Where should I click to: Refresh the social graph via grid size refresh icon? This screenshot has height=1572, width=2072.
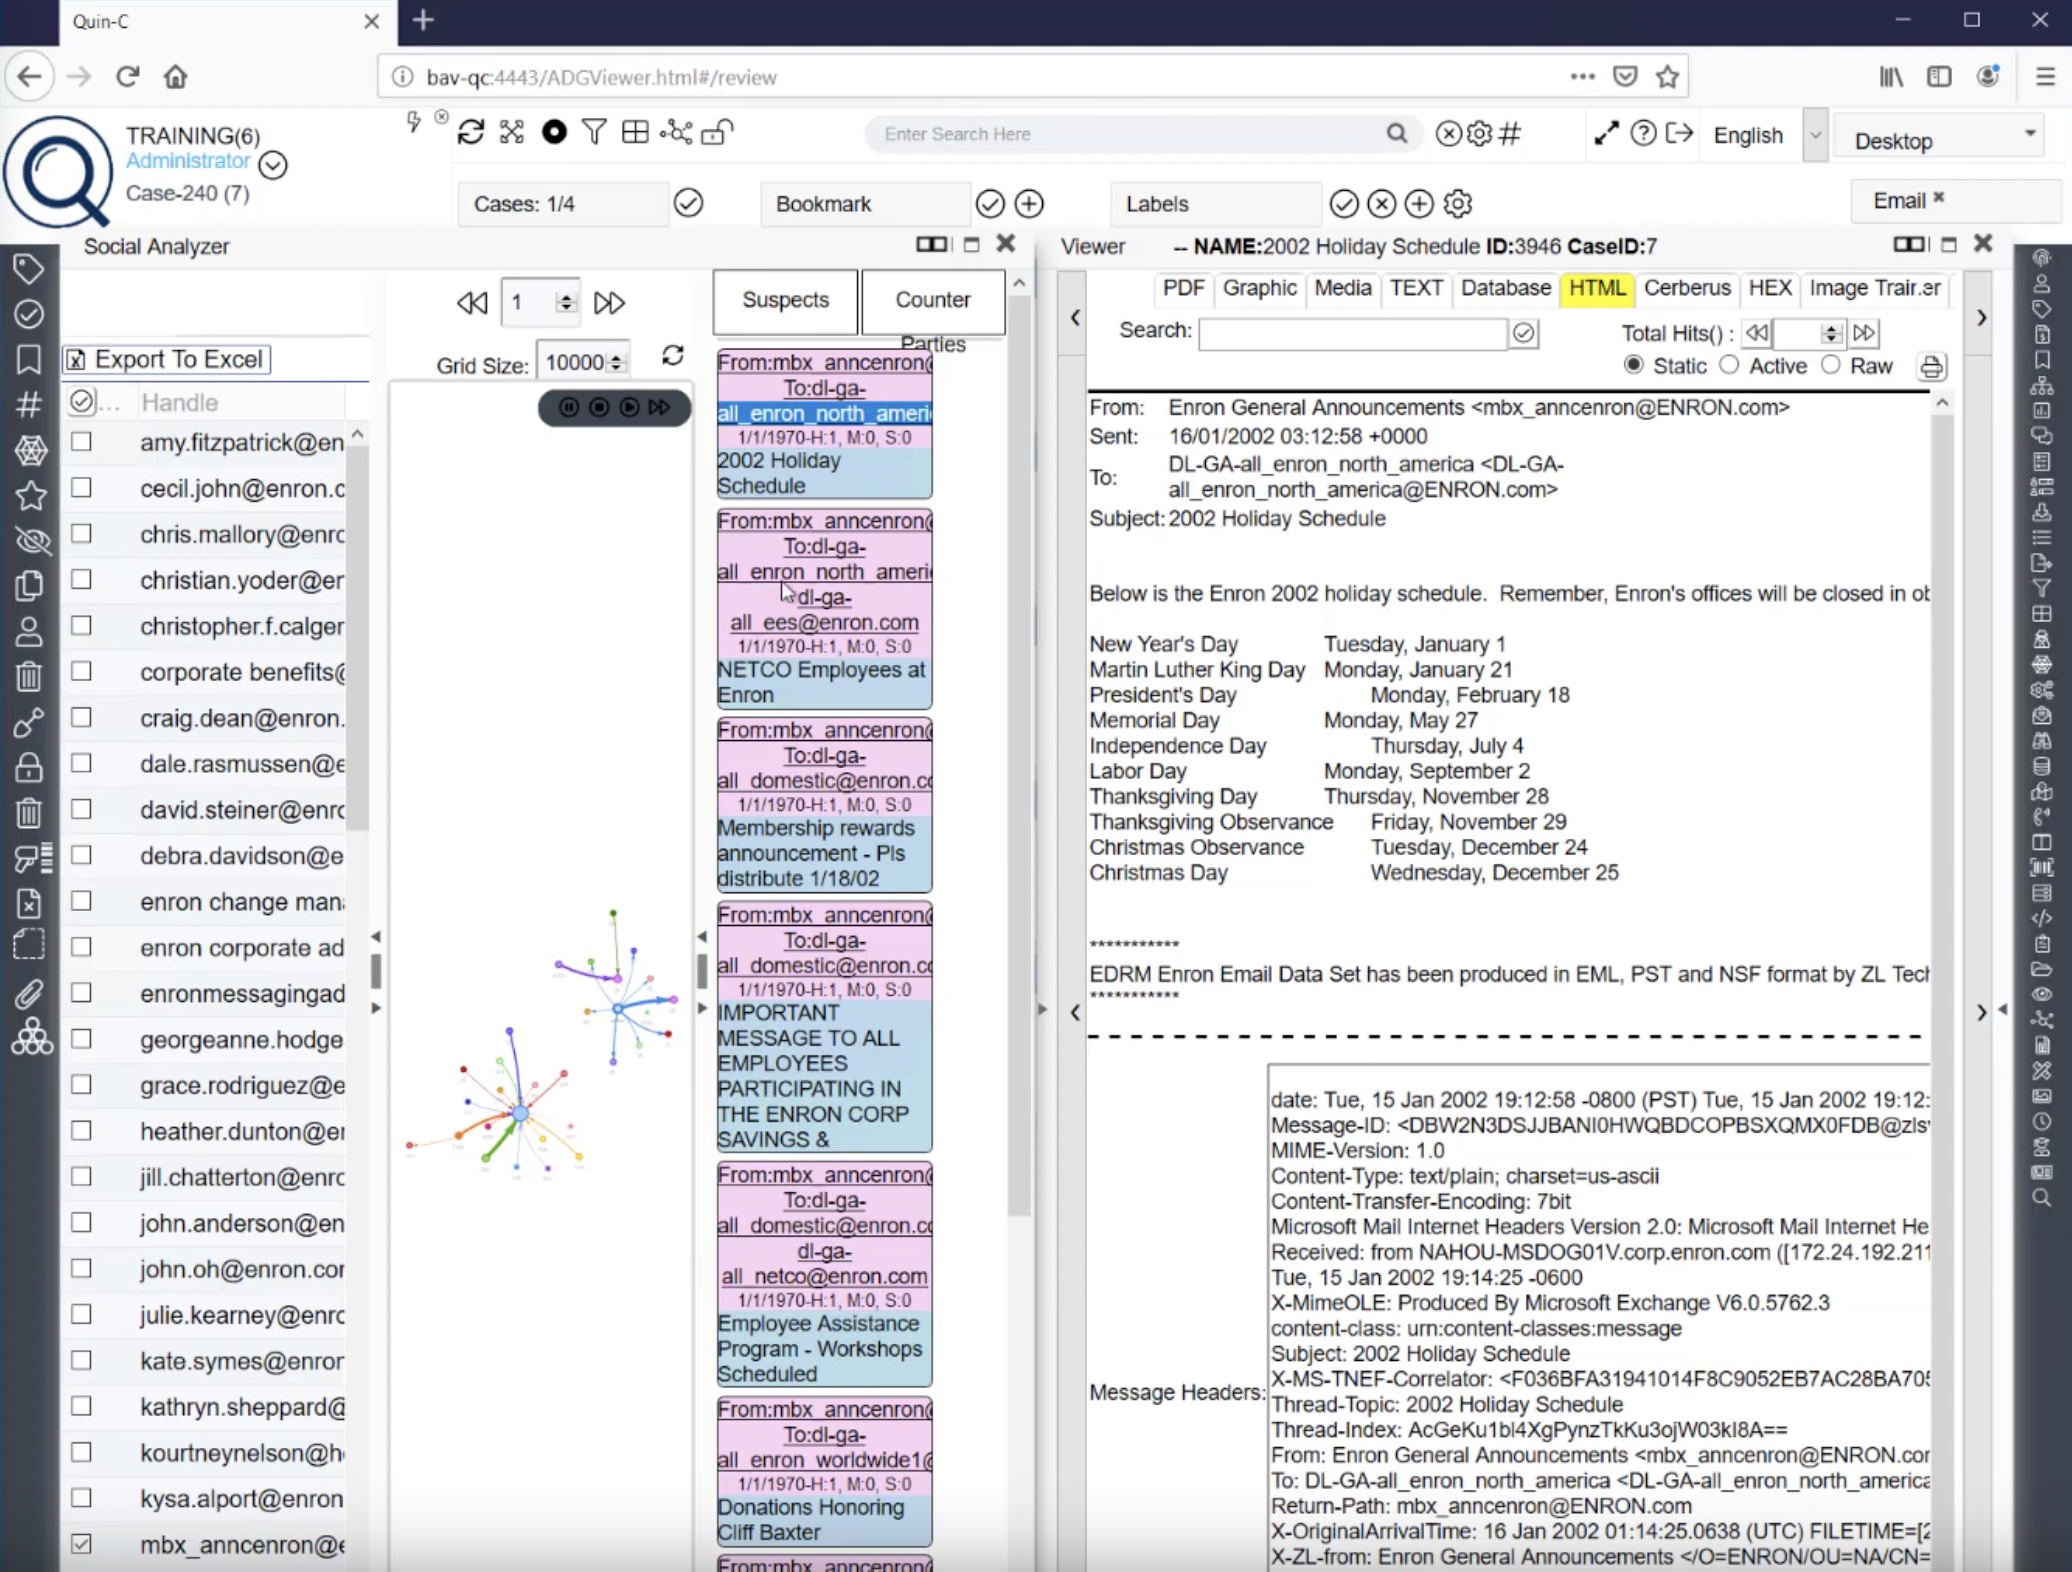pos(673,355)
